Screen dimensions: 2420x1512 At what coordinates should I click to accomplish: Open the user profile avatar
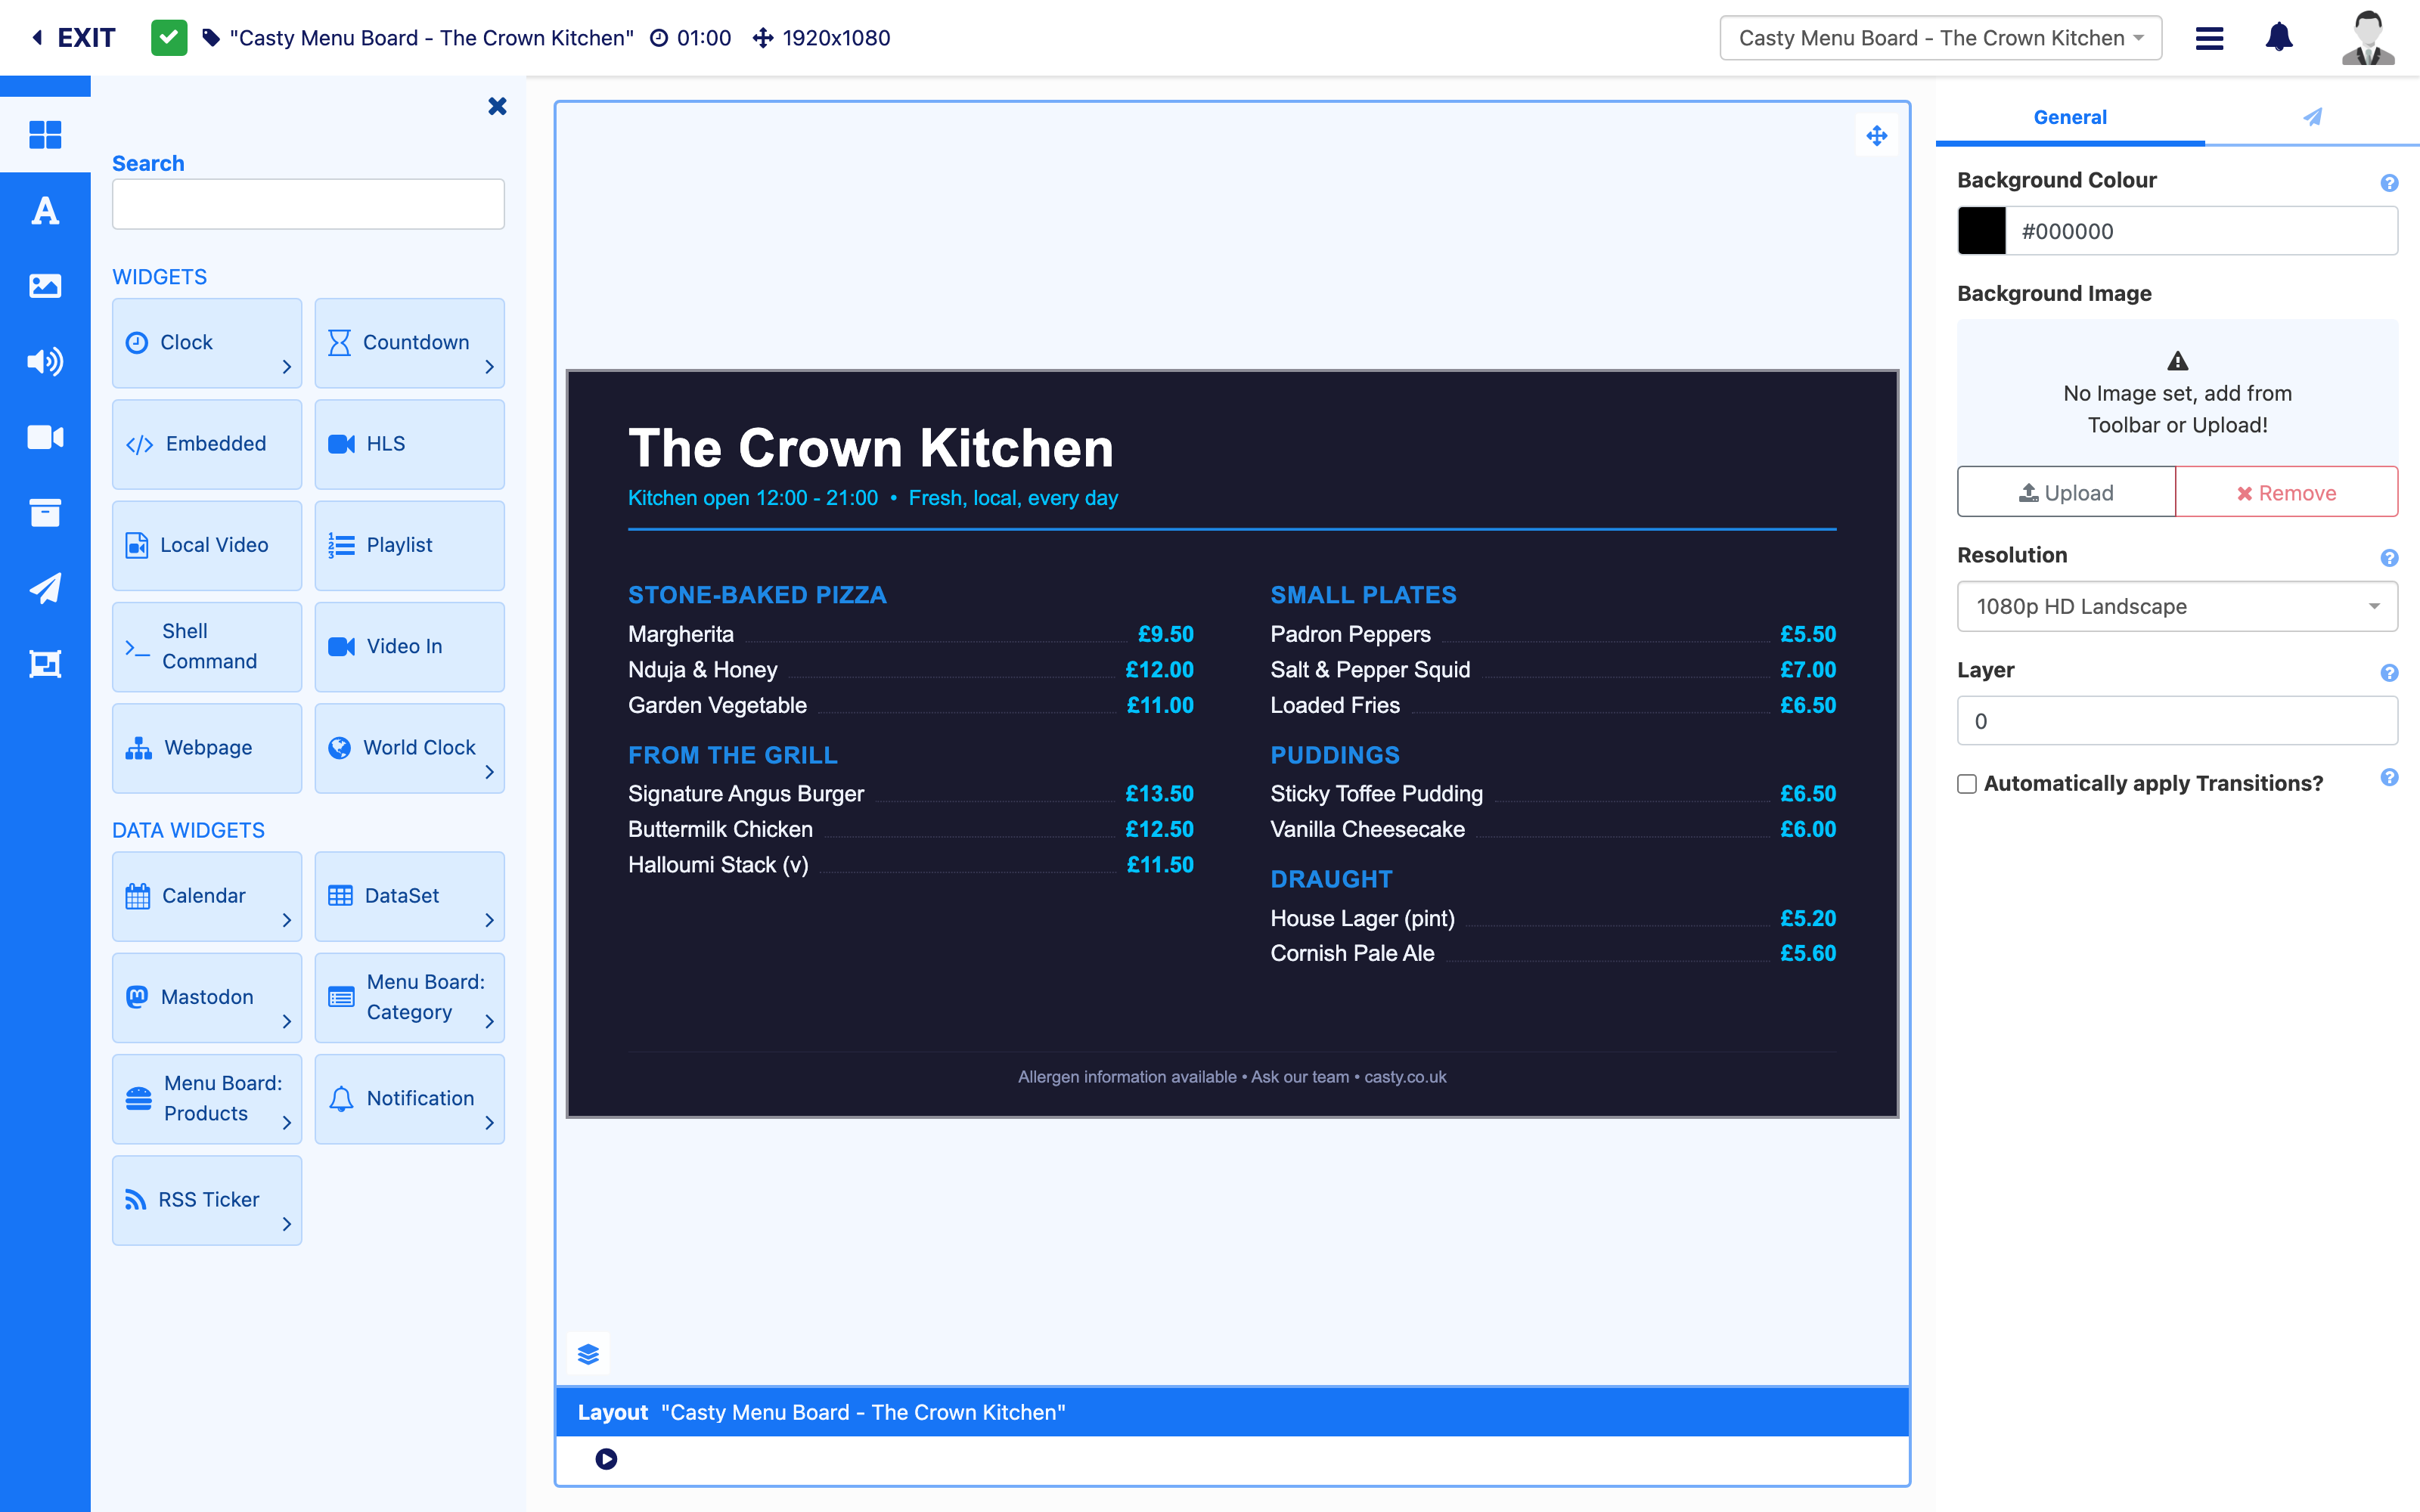(x=2368, y=38)
